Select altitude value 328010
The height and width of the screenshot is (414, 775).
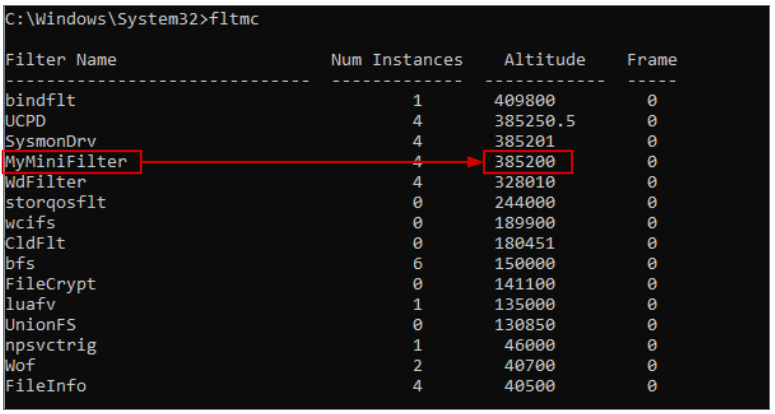pos(525,182)
